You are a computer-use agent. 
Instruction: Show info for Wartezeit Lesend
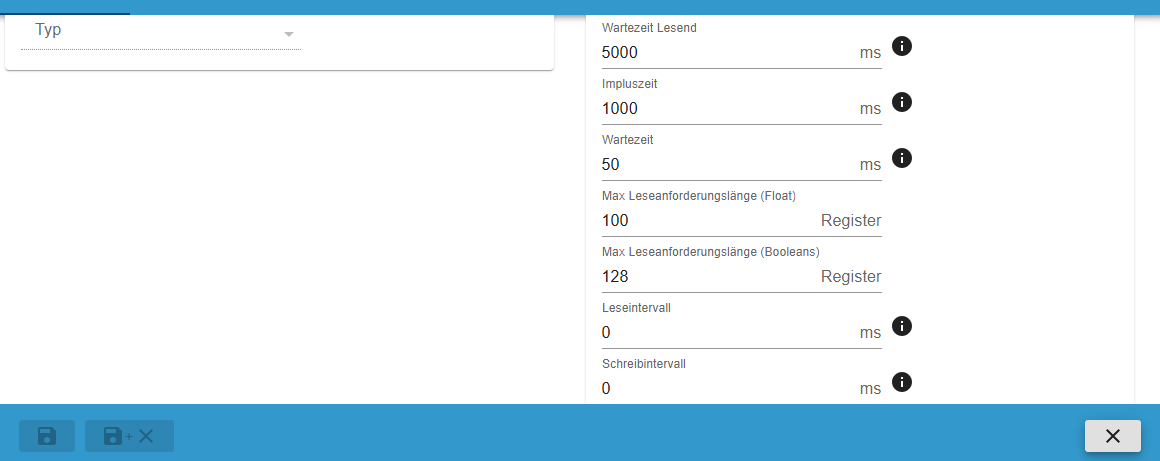click(901, 46)
